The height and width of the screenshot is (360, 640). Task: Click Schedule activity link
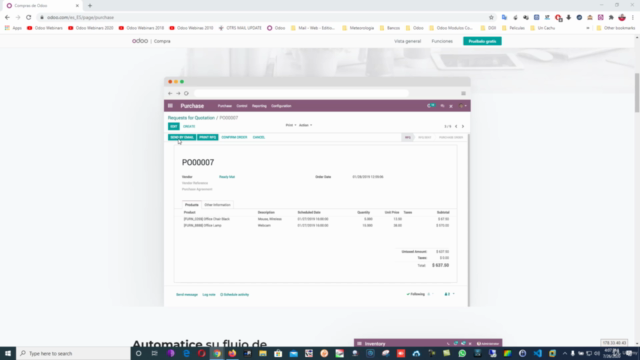235,295
